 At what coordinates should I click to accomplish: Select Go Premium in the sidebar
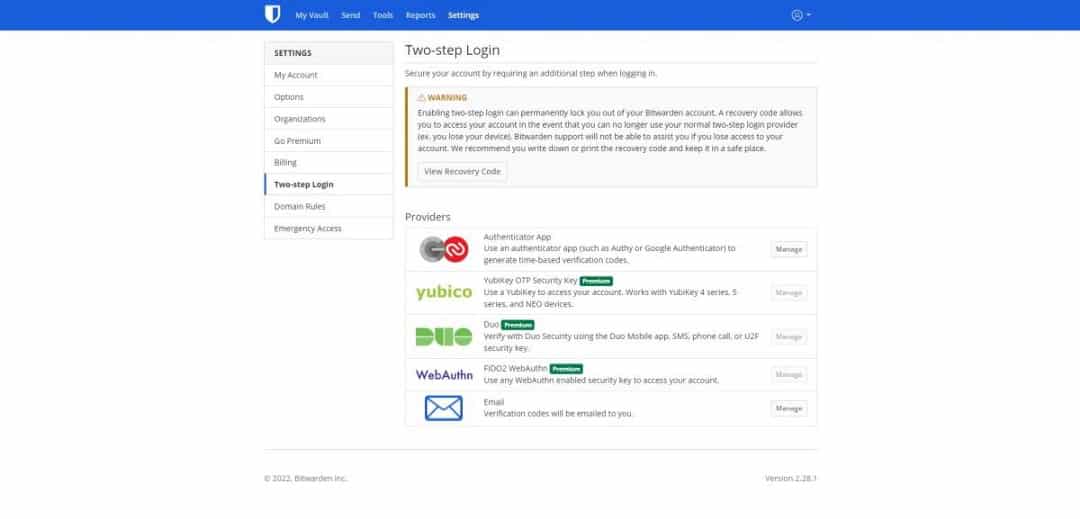pyautogui.click(x=297, y=141)
